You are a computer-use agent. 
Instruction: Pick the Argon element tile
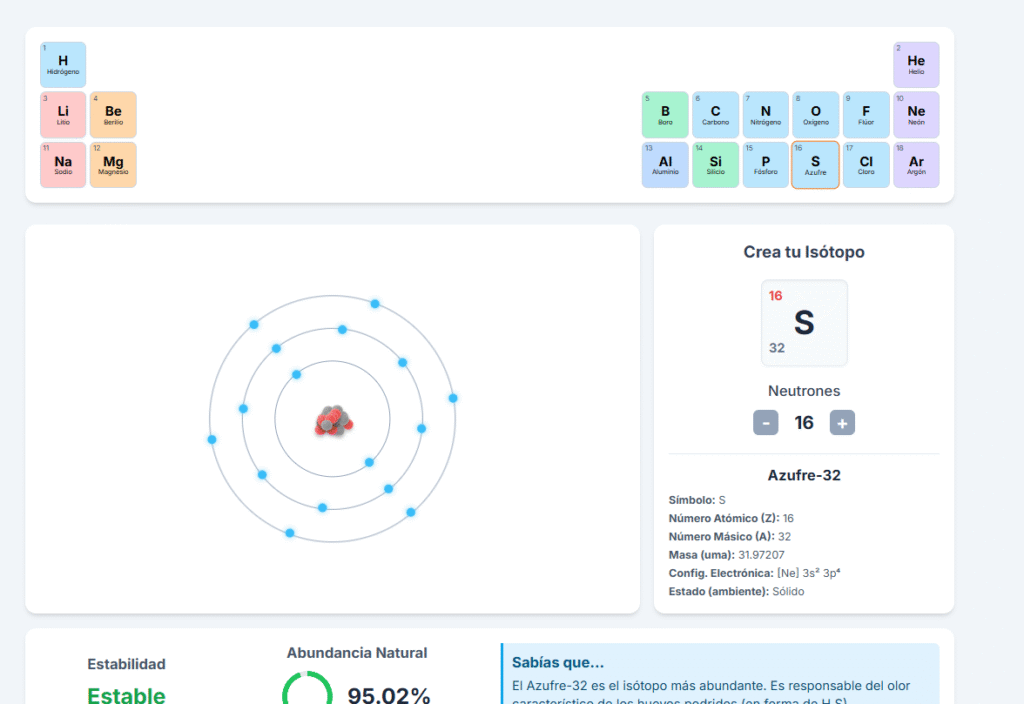pyautogui.click(x=916, y=165)
